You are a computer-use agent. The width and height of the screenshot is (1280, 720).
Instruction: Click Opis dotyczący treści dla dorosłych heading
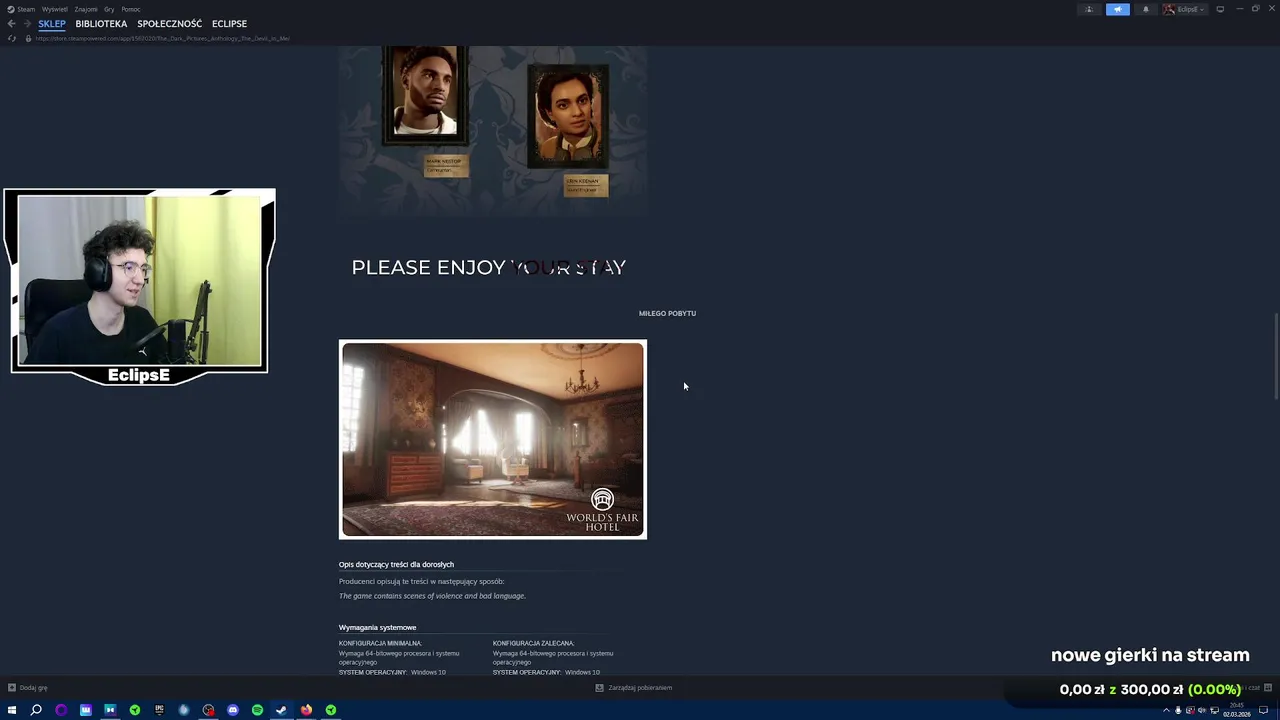click(396, 564)
